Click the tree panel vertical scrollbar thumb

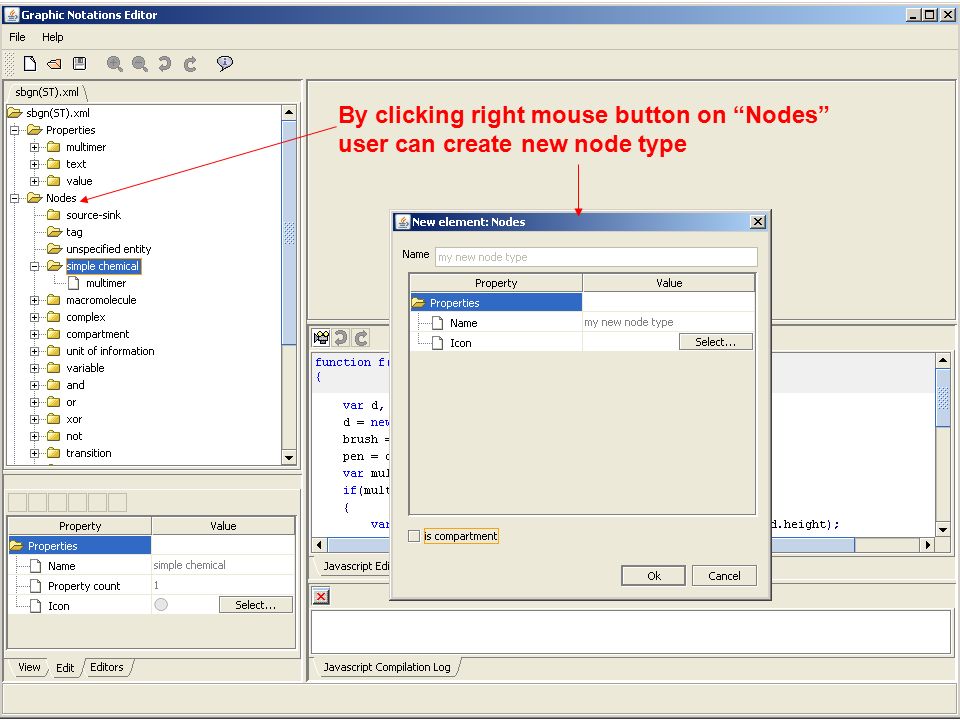click(x=289, y=233)
